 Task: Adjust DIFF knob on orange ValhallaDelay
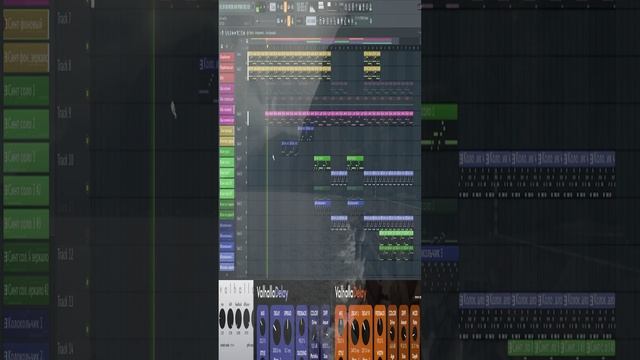[404, 334]
